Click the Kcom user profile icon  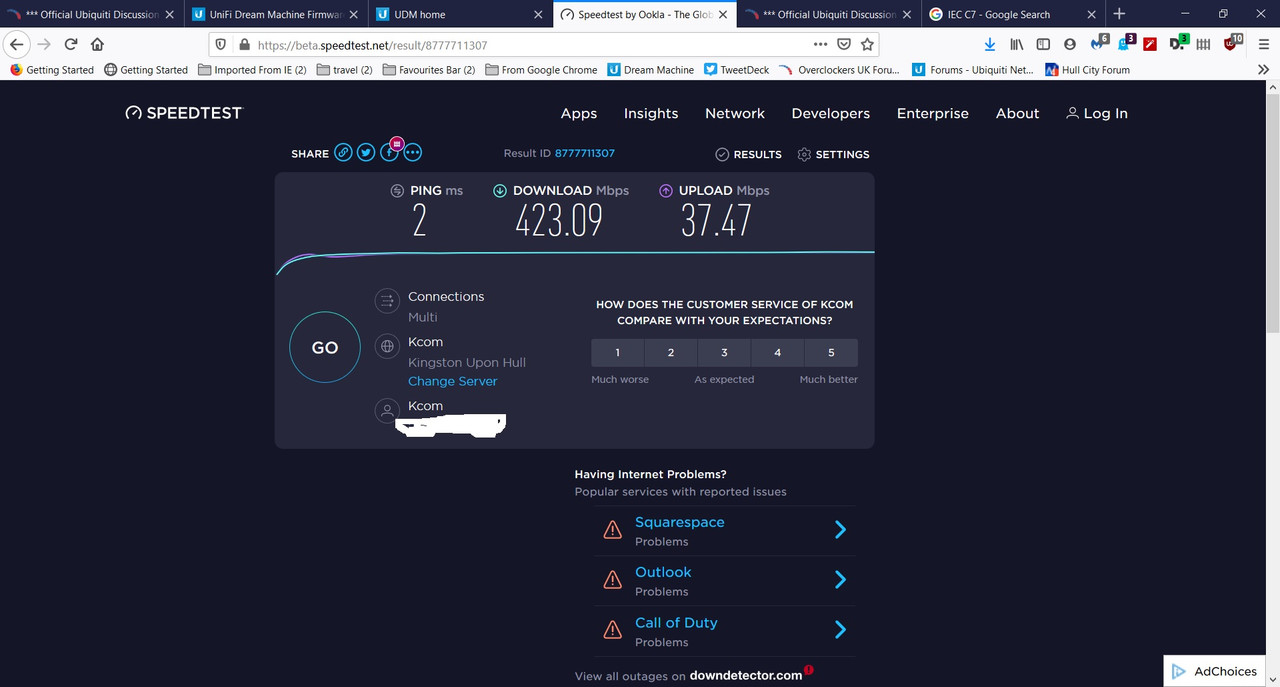[387, 410]
